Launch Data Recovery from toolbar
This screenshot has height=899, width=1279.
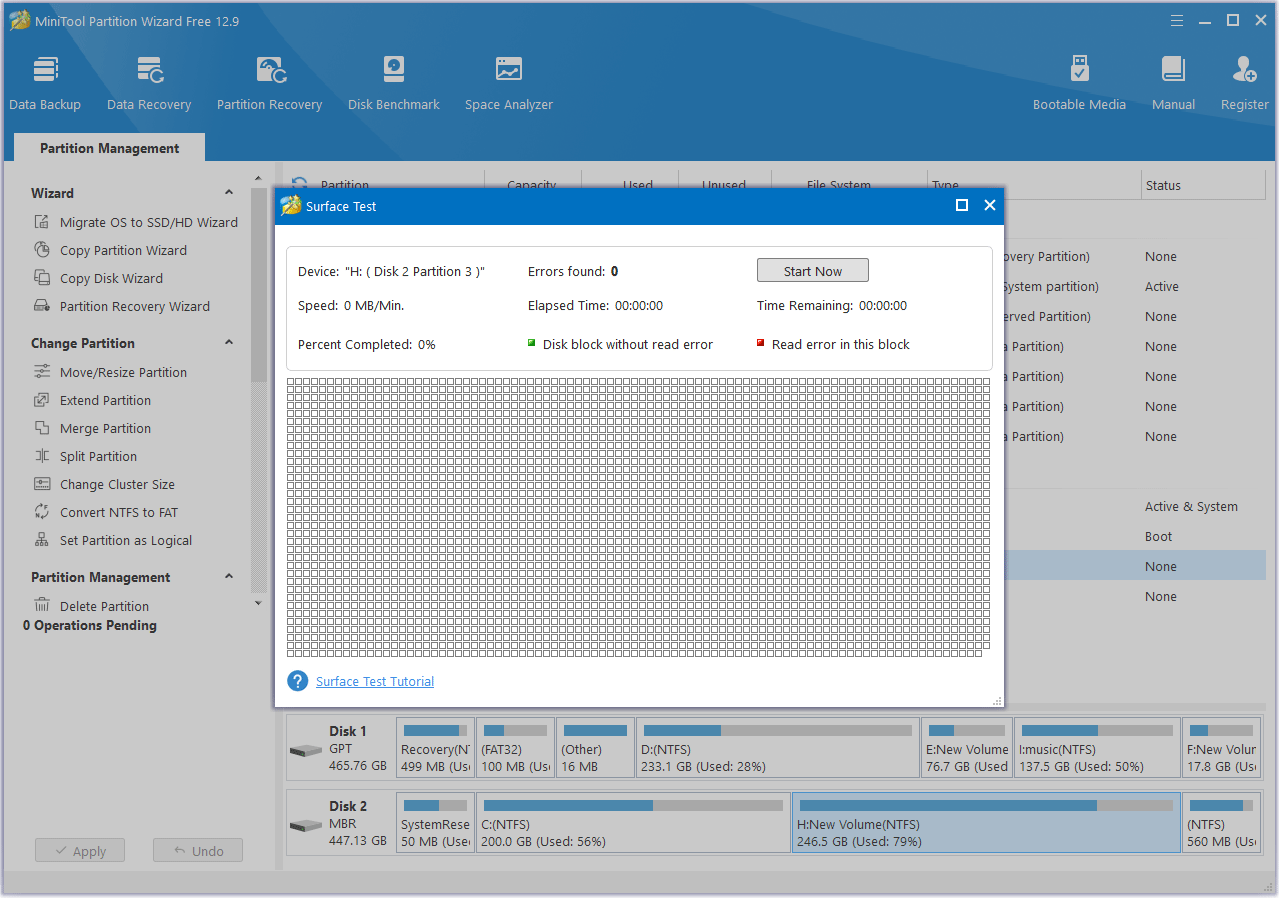(149, 84)
